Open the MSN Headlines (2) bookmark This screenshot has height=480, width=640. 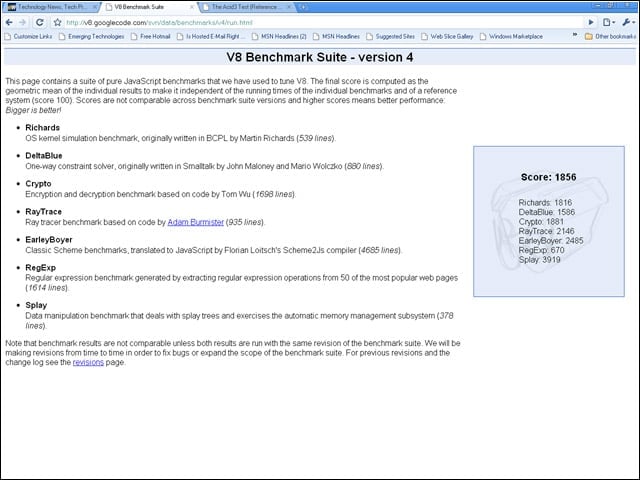tap(279, 36)
